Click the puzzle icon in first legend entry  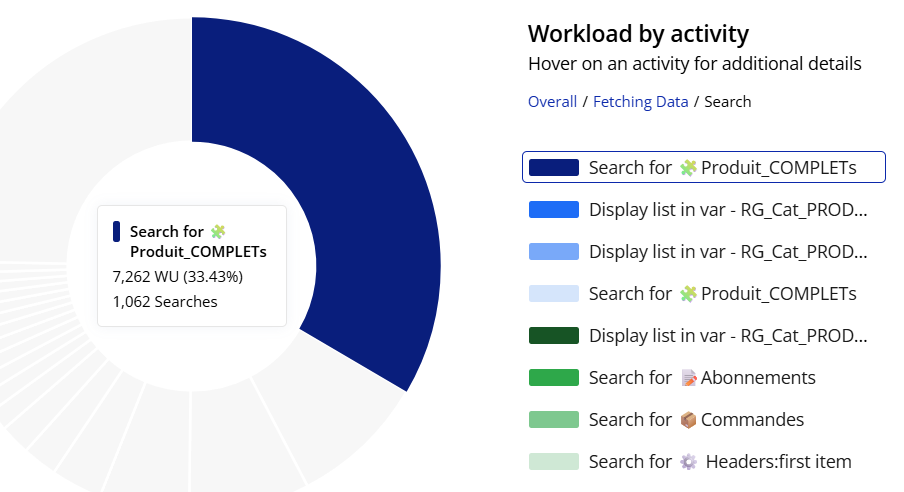[688, 168]
